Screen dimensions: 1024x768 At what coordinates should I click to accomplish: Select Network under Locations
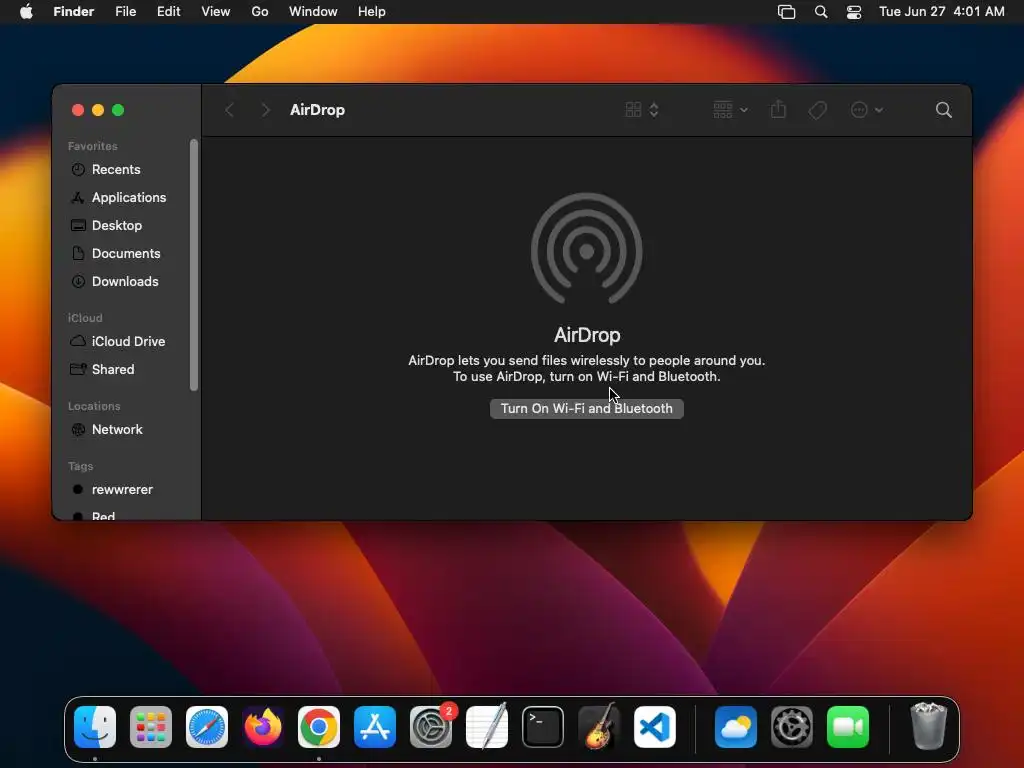[x=116, y=430]
